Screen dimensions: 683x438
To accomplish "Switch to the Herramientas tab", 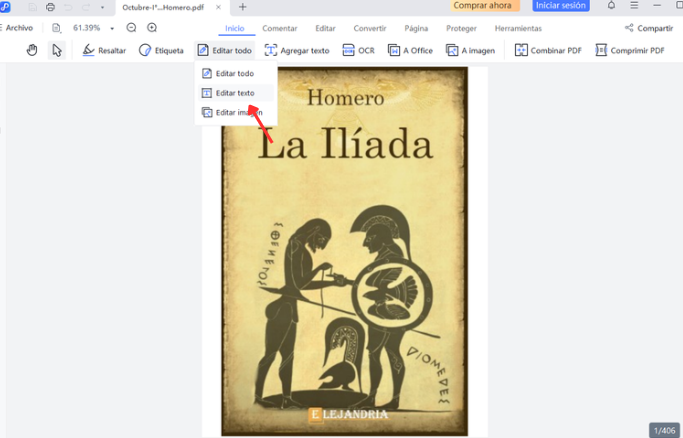I will 518,28.
